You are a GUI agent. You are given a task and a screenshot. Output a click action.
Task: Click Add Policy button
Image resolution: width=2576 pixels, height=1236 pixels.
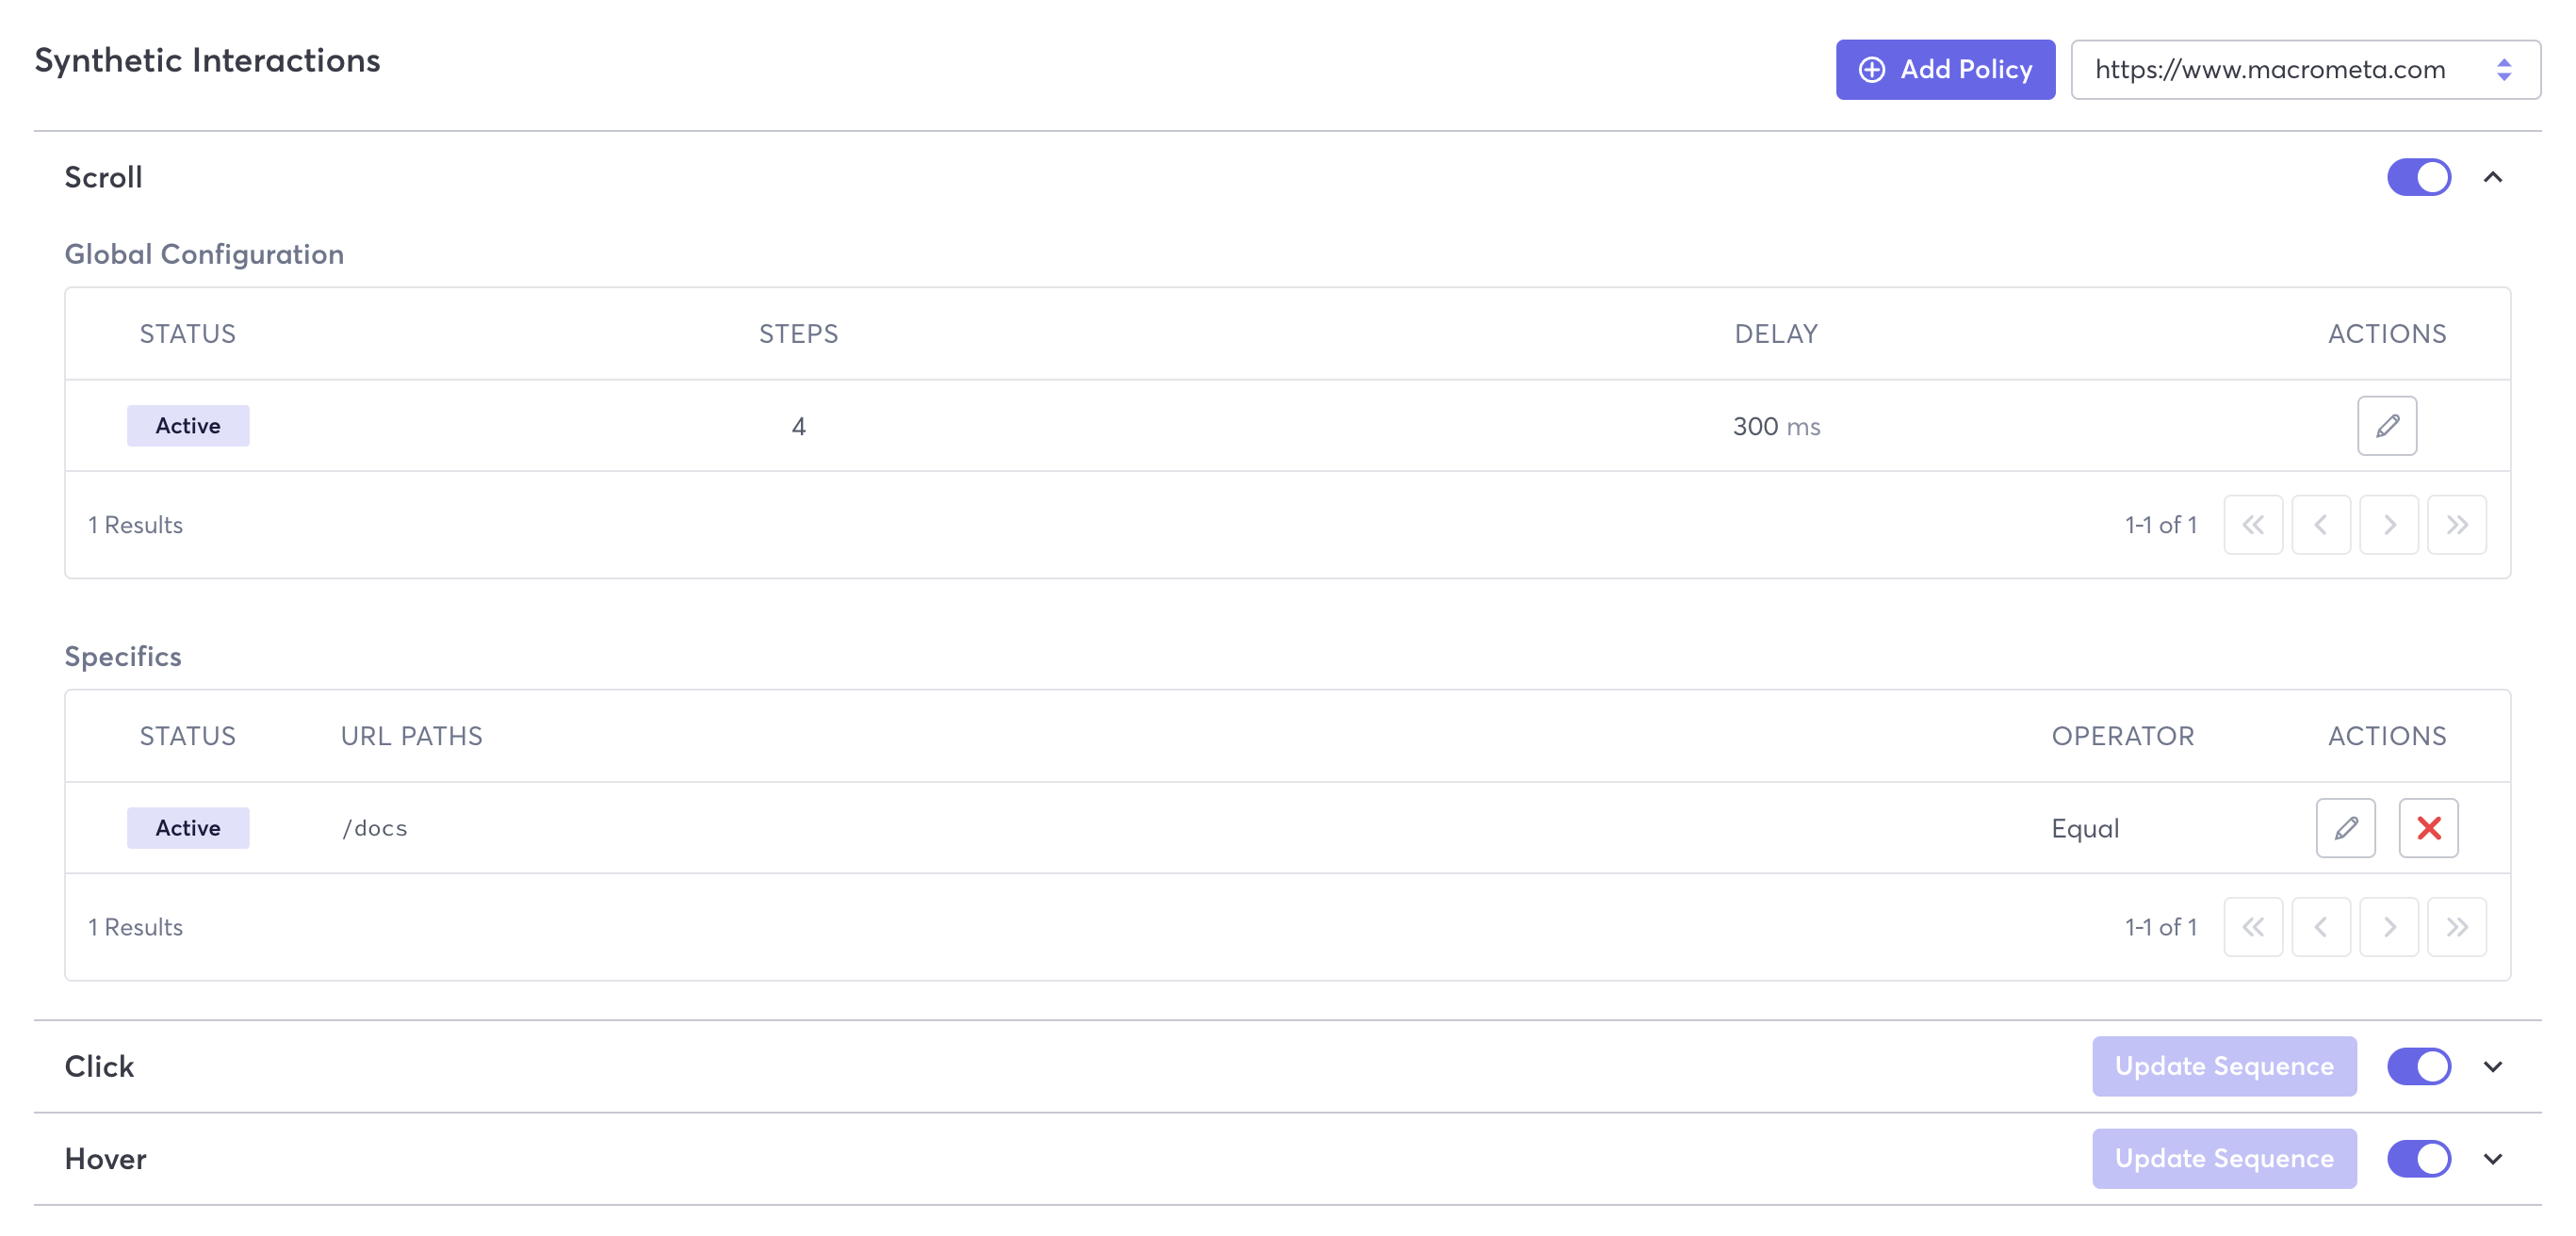[1945, 68]
